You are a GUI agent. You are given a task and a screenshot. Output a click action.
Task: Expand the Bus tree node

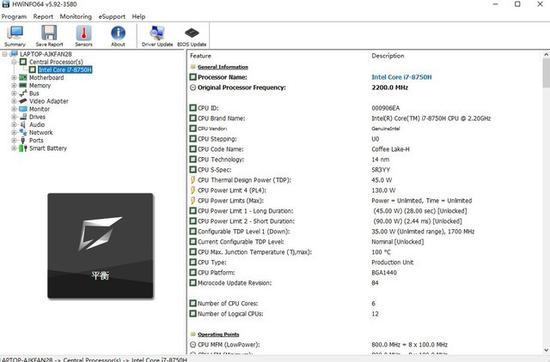click(x=14, y=93)
